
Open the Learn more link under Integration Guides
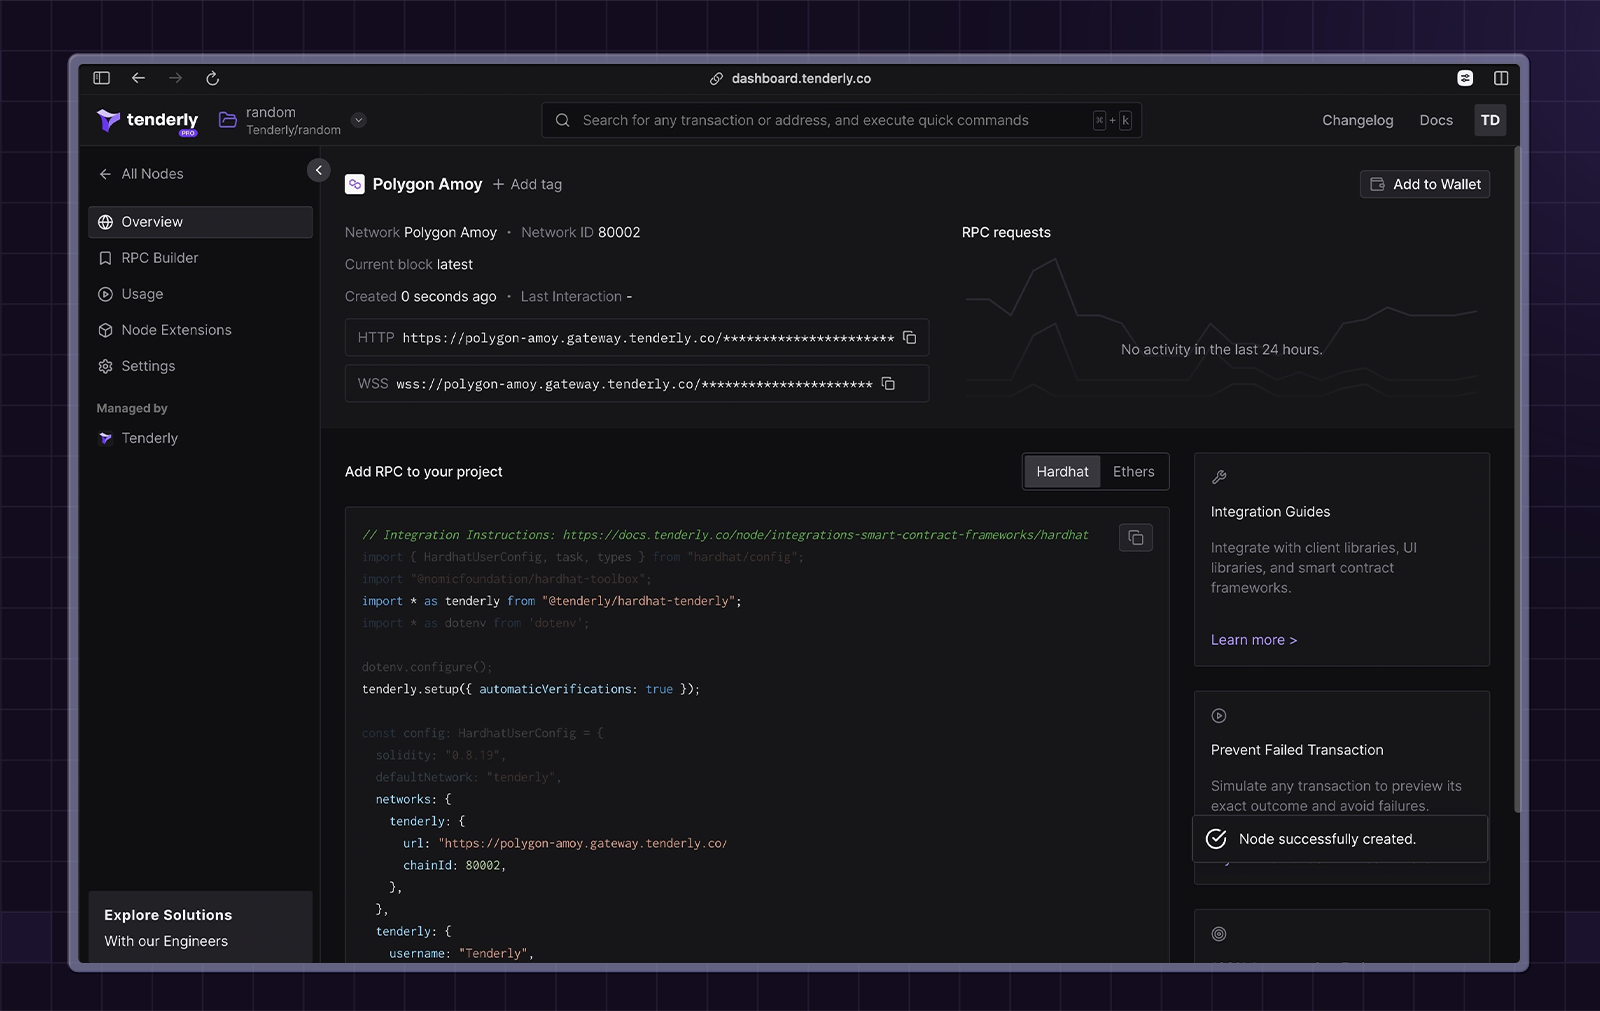tap(1253, 640)
